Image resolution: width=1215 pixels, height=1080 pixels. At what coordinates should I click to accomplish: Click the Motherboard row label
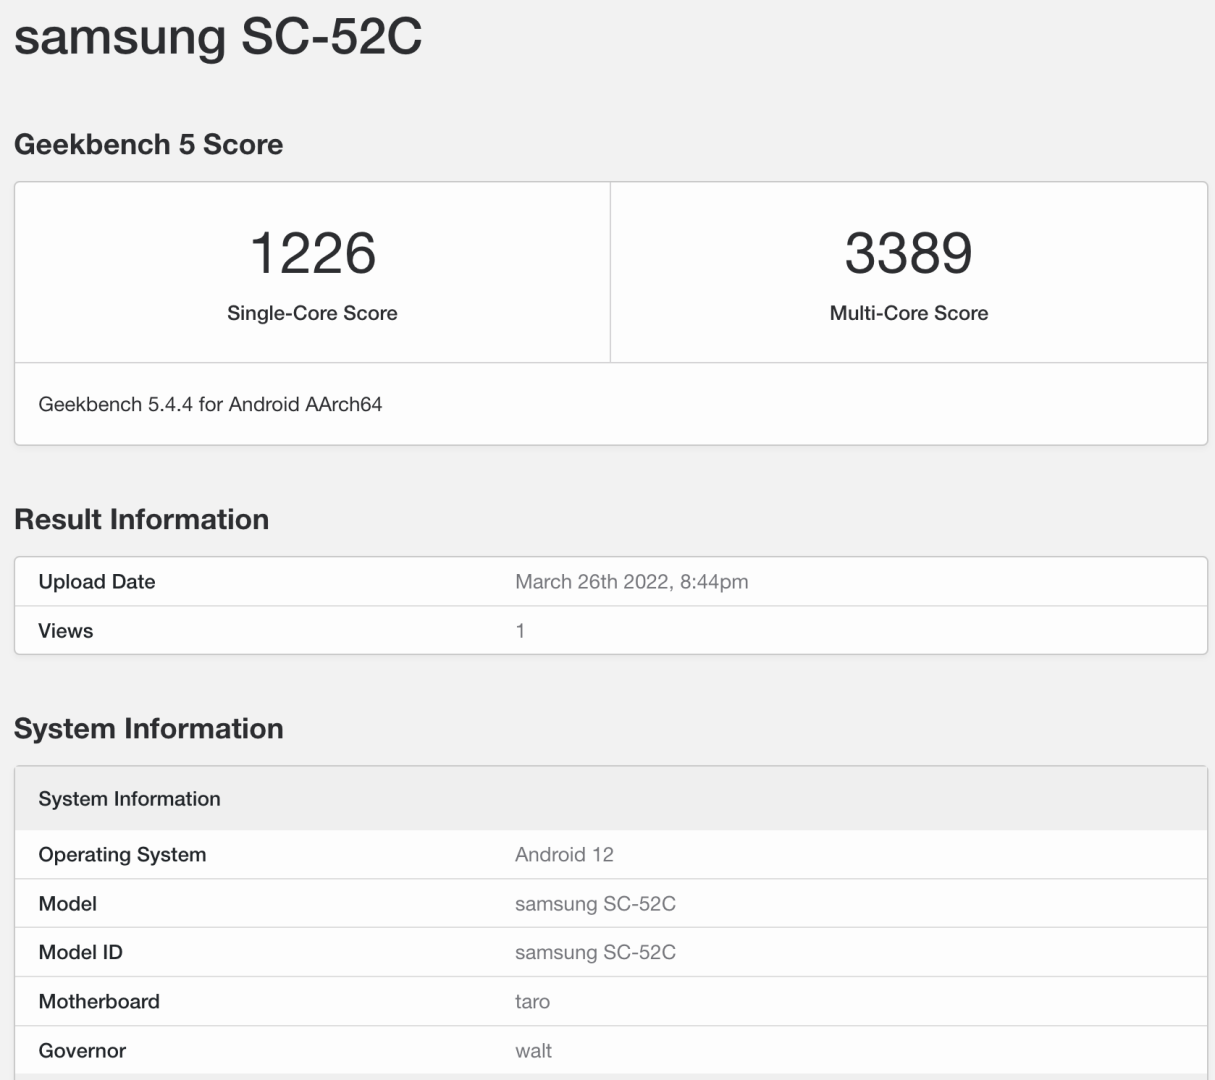coord(99,1002)
